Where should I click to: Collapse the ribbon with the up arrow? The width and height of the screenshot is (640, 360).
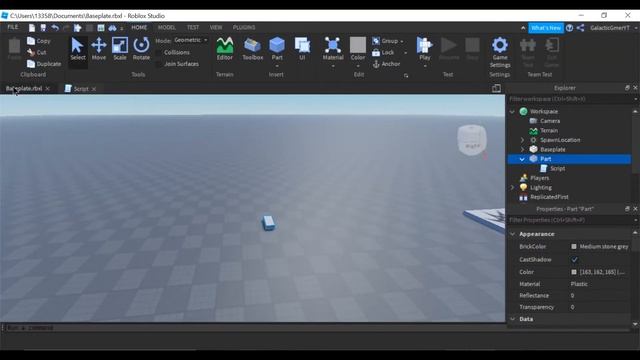523,28
